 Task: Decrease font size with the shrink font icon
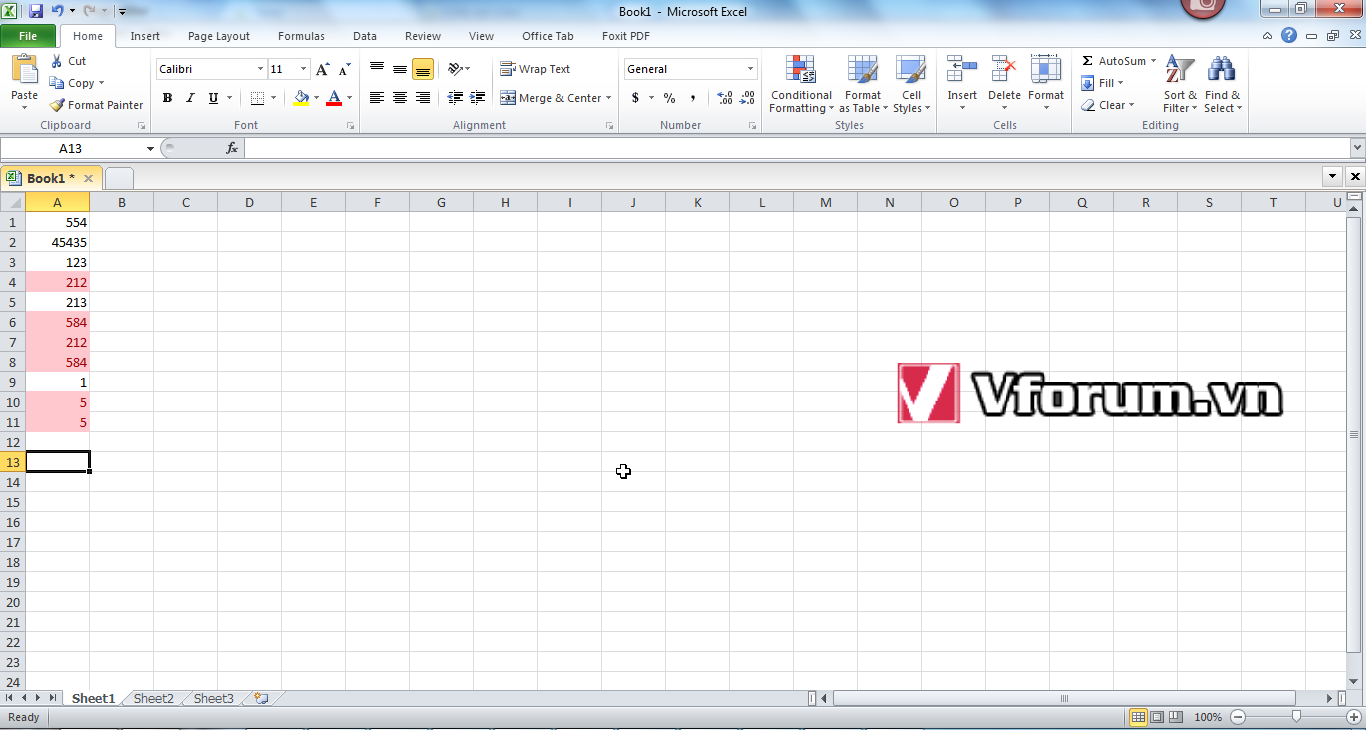click(x=344, y=69)
